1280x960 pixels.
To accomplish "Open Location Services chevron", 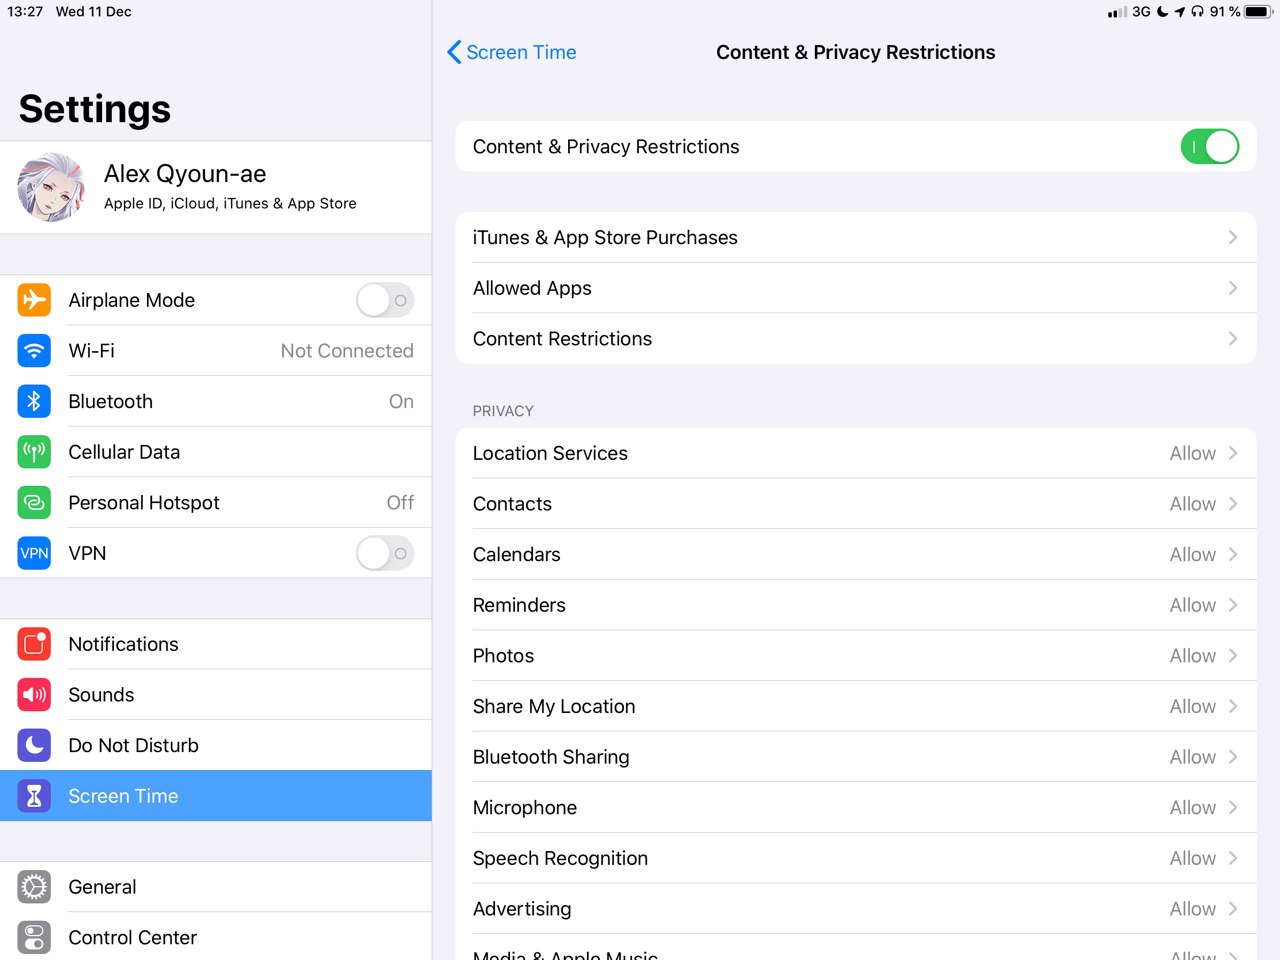I will (1233, 453).
